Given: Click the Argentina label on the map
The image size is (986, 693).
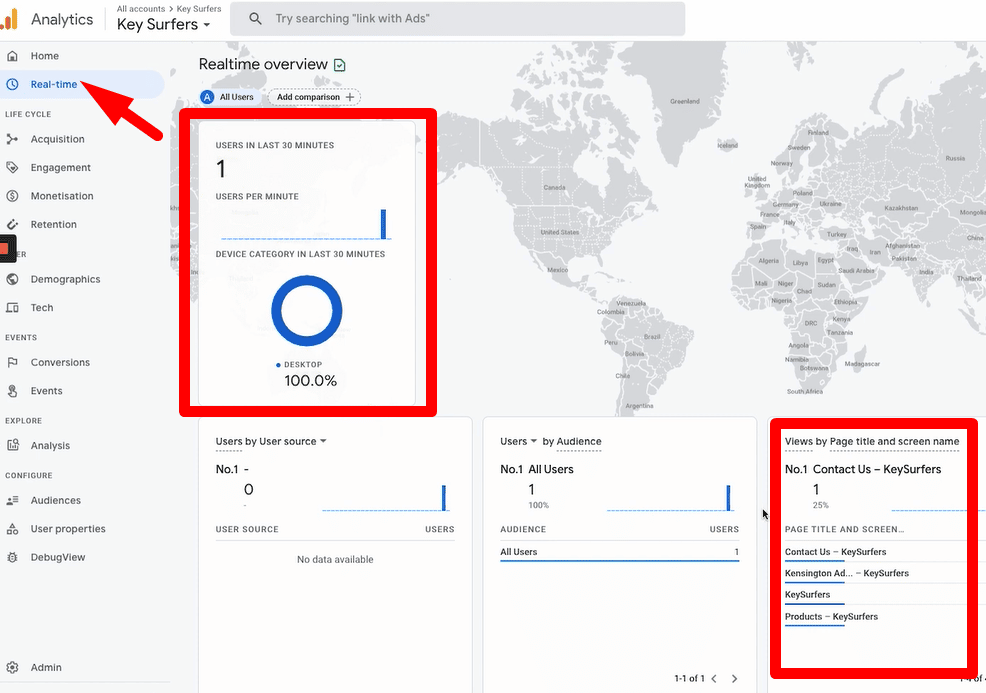Looking at the screenshot, I should click(640, 406).
